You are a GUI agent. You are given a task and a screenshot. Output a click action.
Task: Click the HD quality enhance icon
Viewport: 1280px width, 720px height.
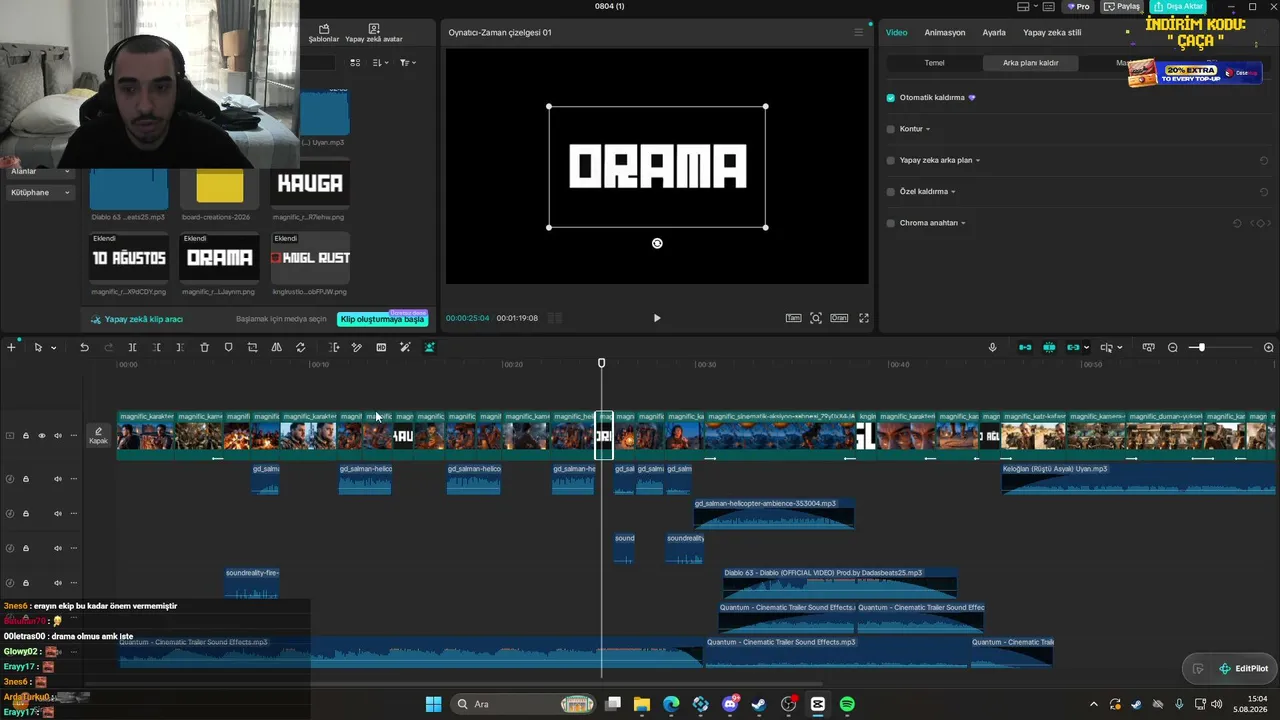pos(381,347)
